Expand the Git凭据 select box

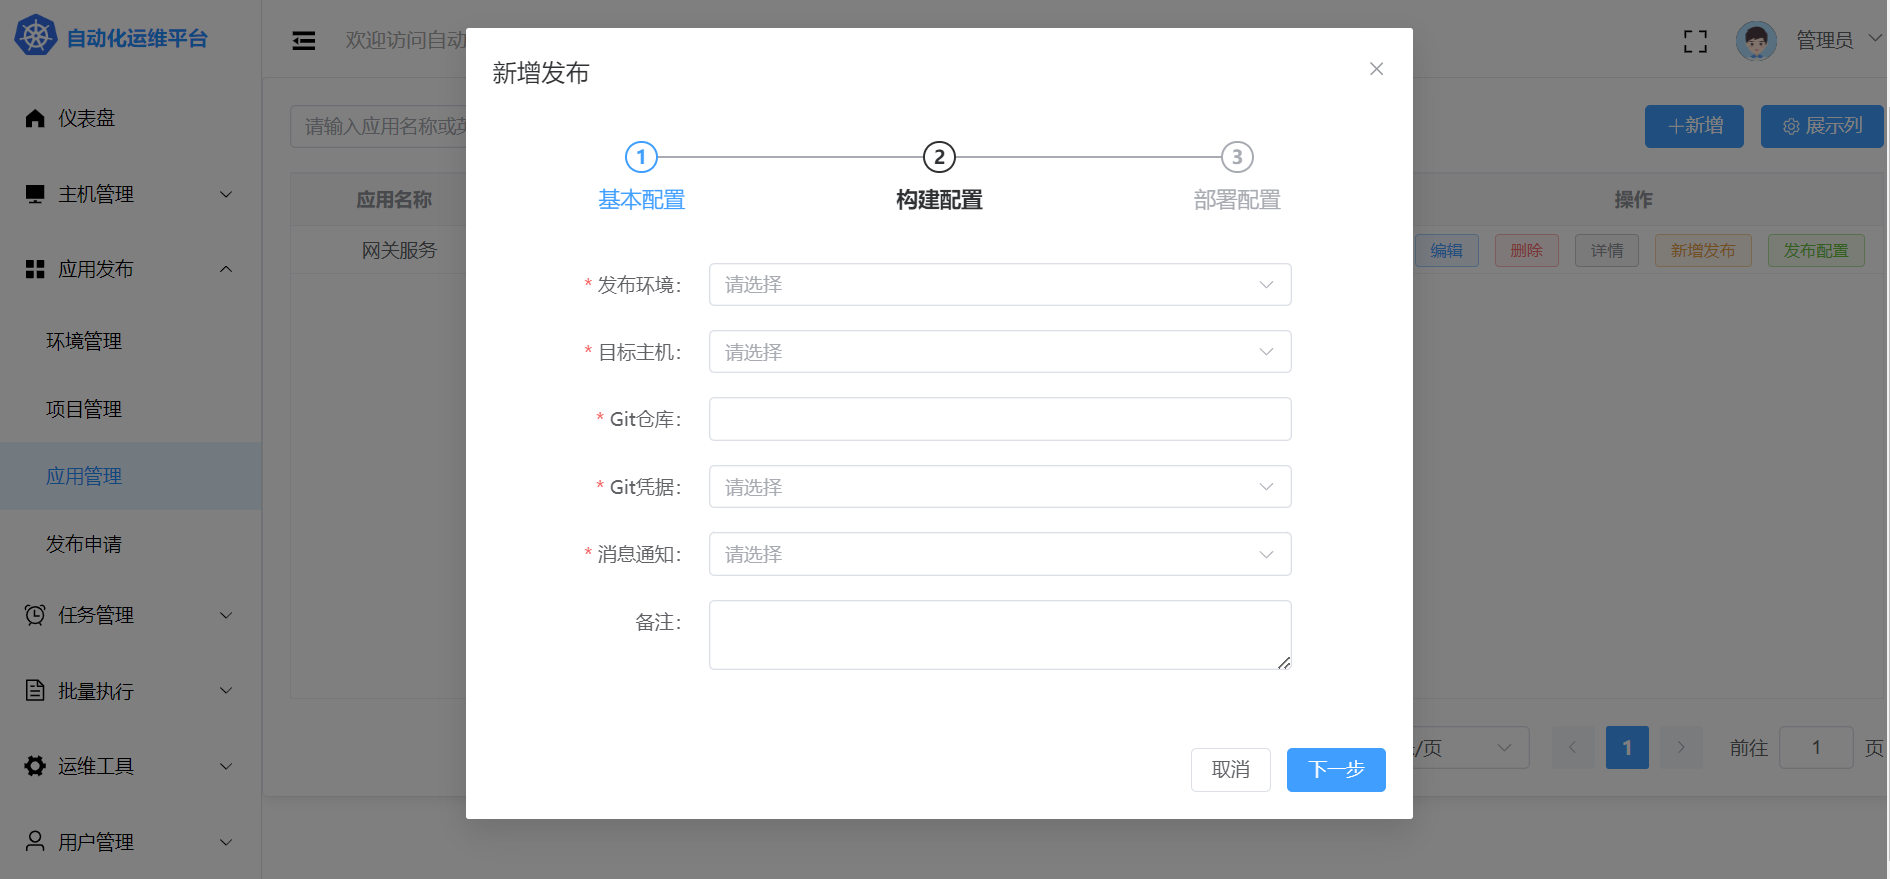coord(999,487)
